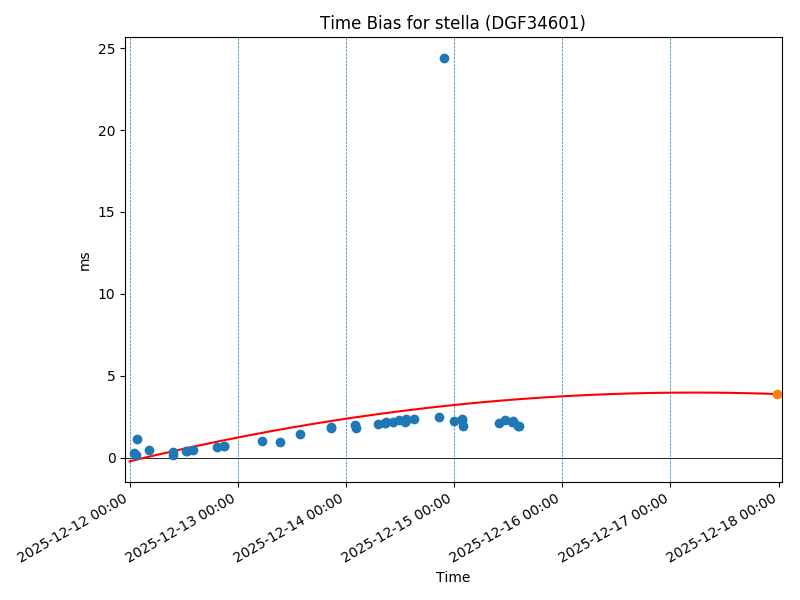Pick the y-axis tick label 5
Image resolution: width=800 pixels, height=600 pixels.
pyautogui.click(x=109, y=376)
